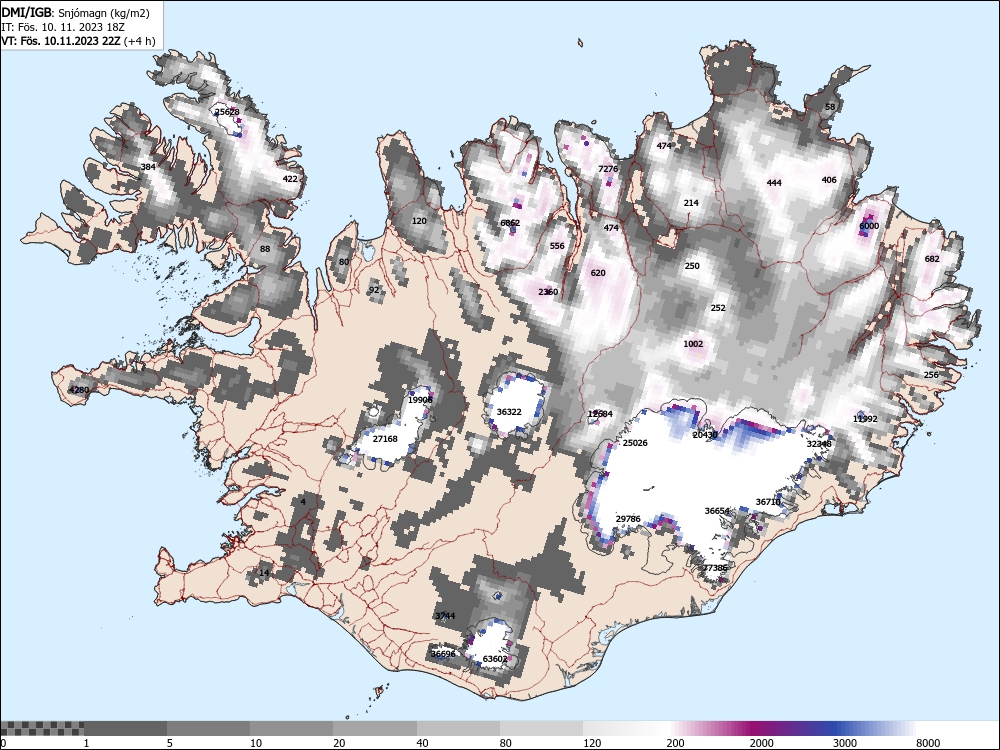The image size is (1000, 750).
Task: Click the legend tick label '2000'
Action: tap(761, 743)
